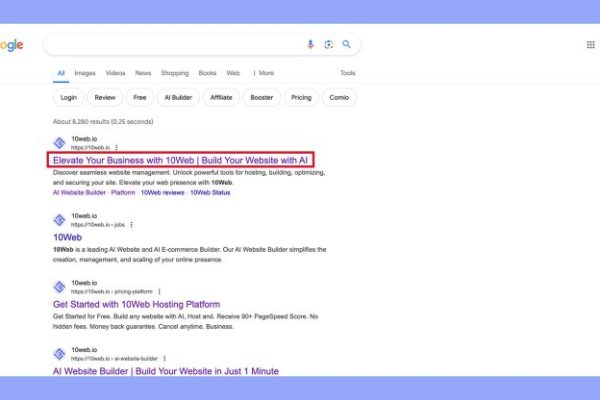Open three-dot options for 10web.io jobs result
Image resolution: width=600 pixels, height=400 pixels.
(146, 225)
